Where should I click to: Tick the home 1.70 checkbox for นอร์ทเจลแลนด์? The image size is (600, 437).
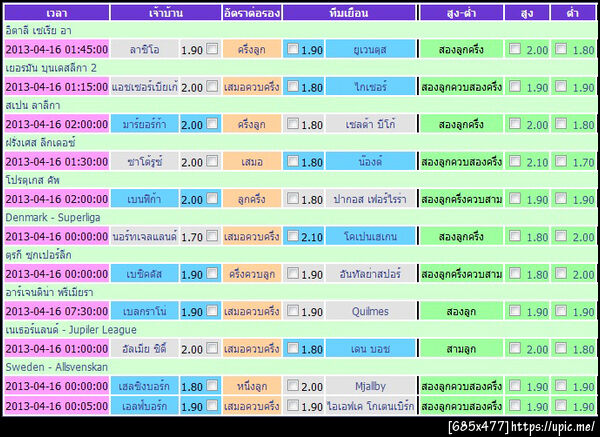point(212,236)
